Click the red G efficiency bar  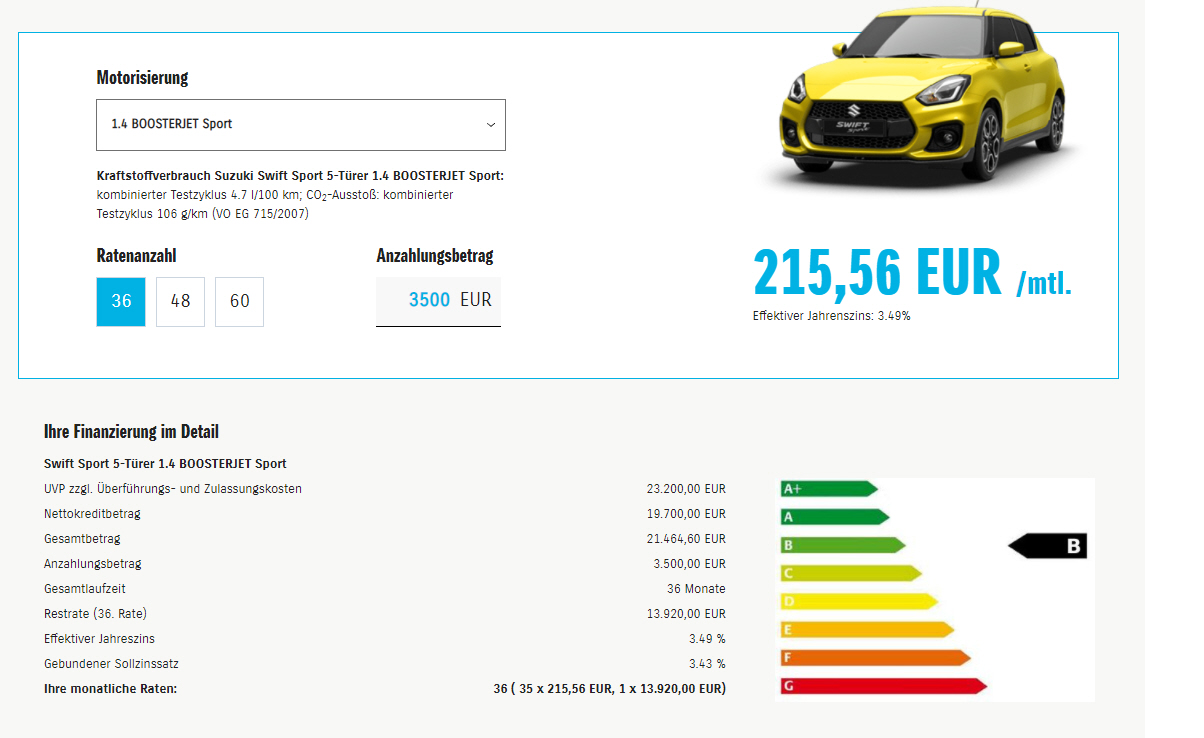pyautogui.click(x=883, y=686)
